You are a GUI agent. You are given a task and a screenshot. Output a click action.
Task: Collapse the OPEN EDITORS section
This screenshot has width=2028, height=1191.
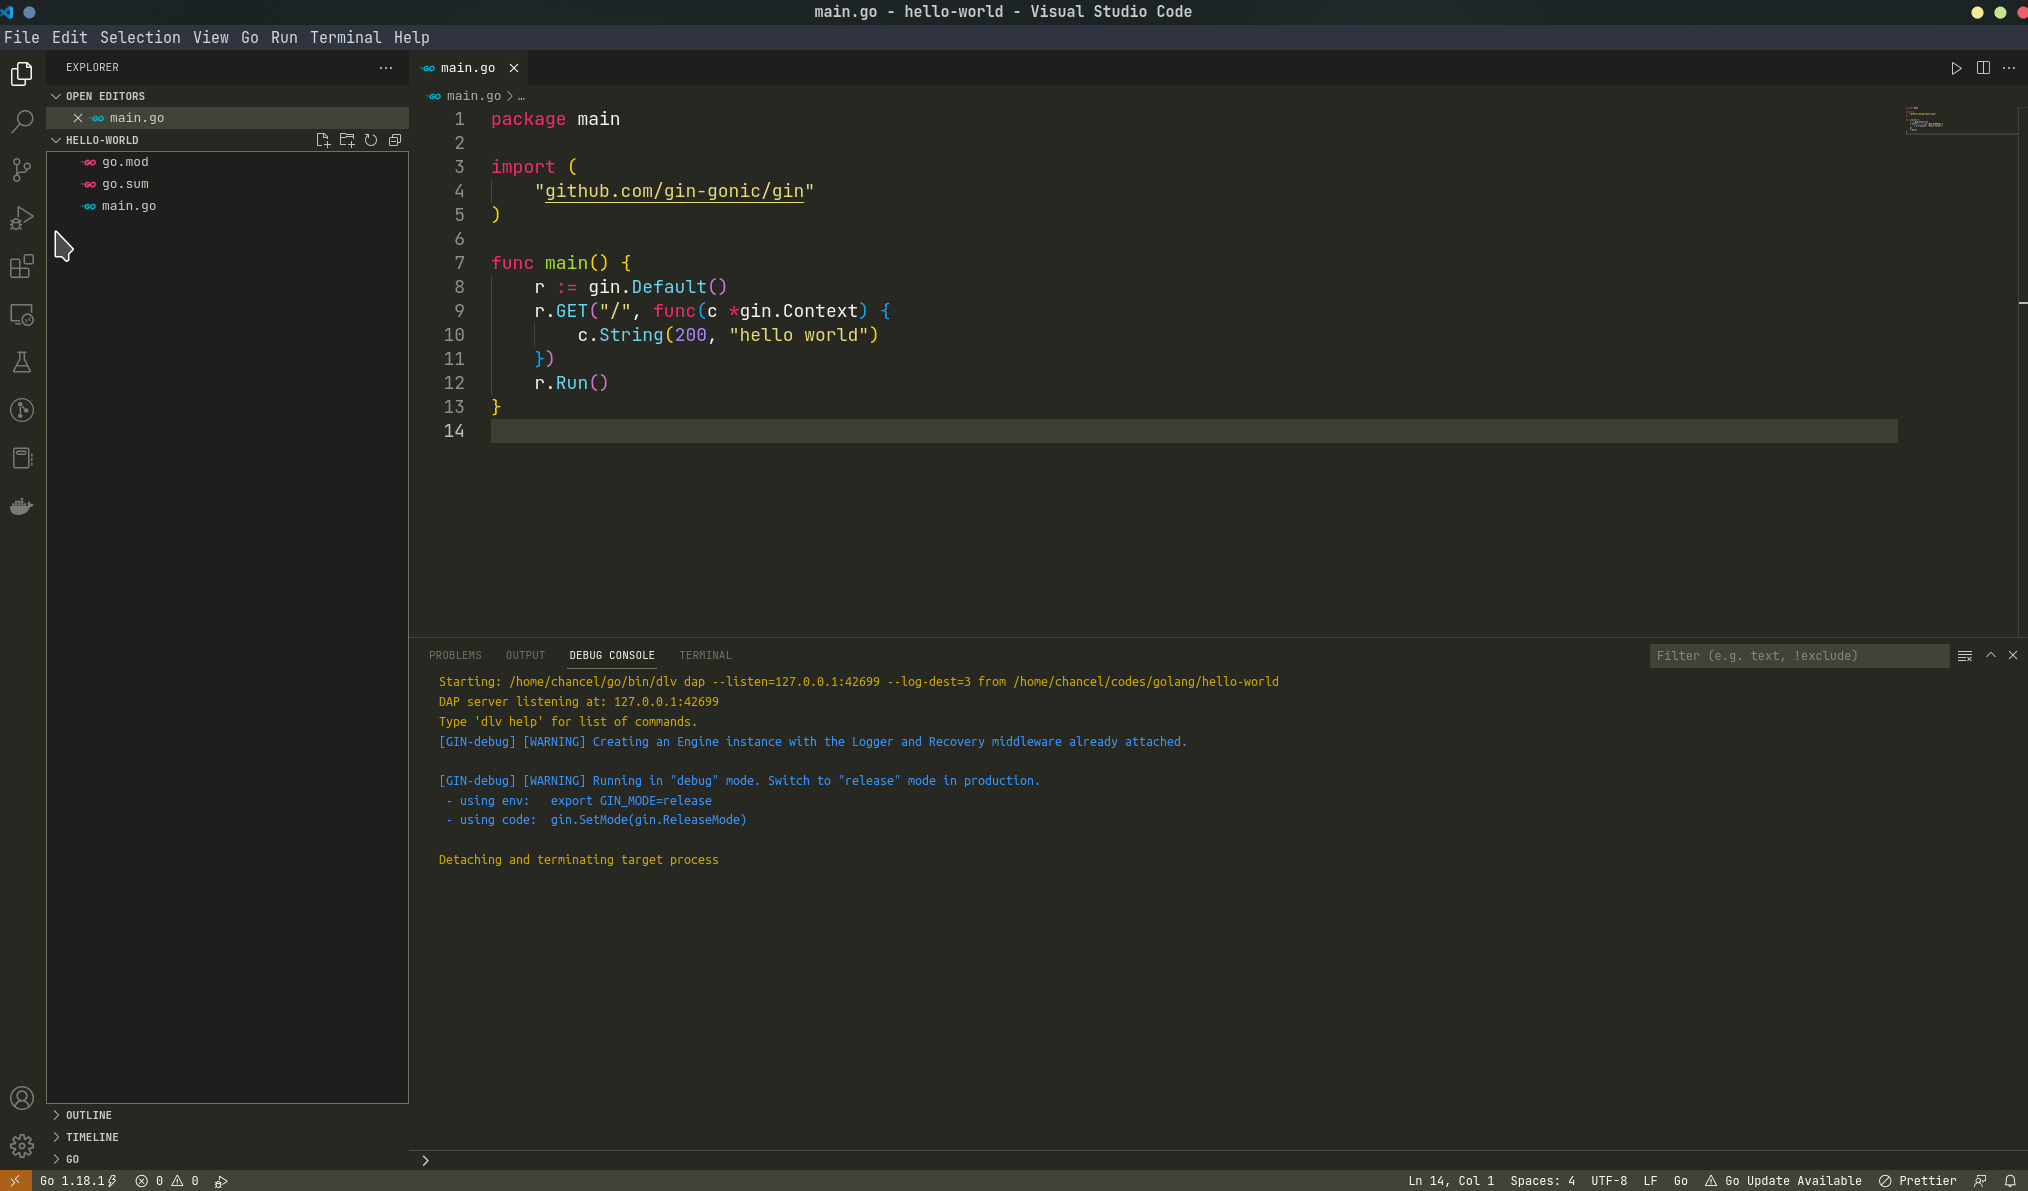105,96
